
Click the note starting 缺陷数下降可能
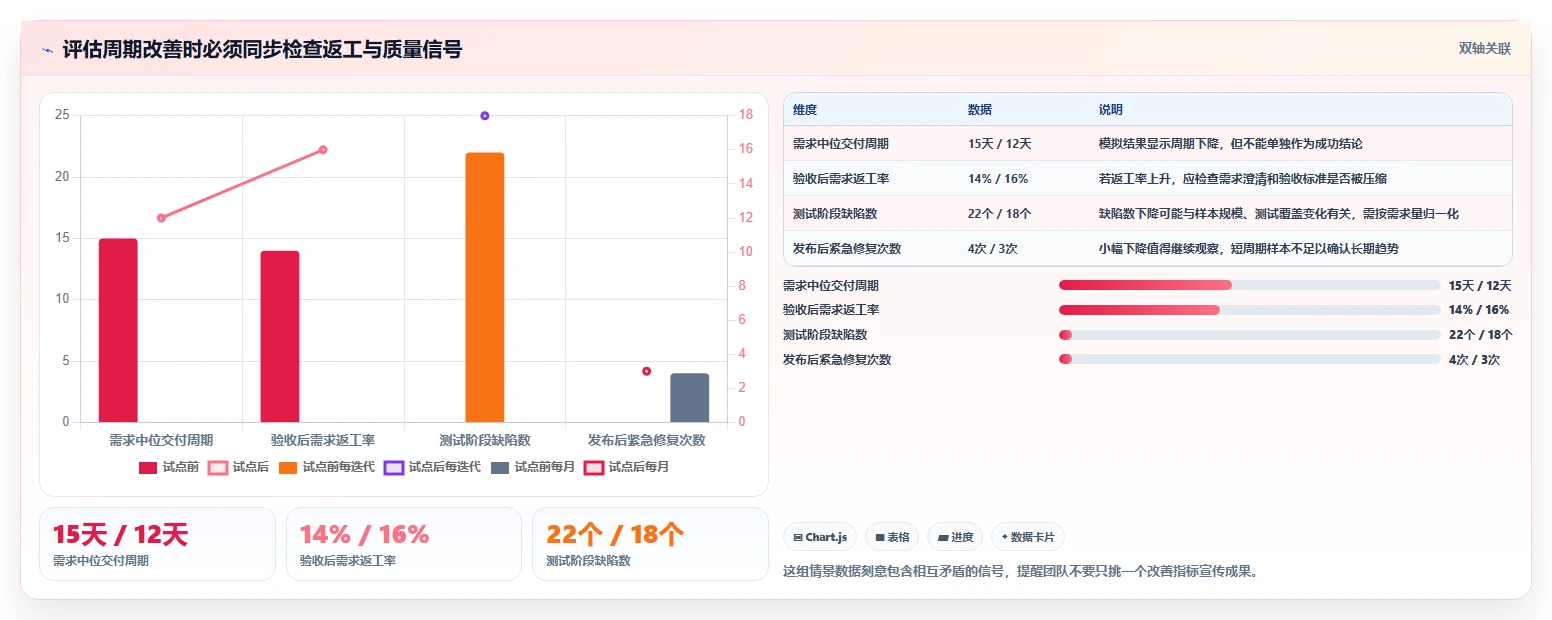(1278, 214)
